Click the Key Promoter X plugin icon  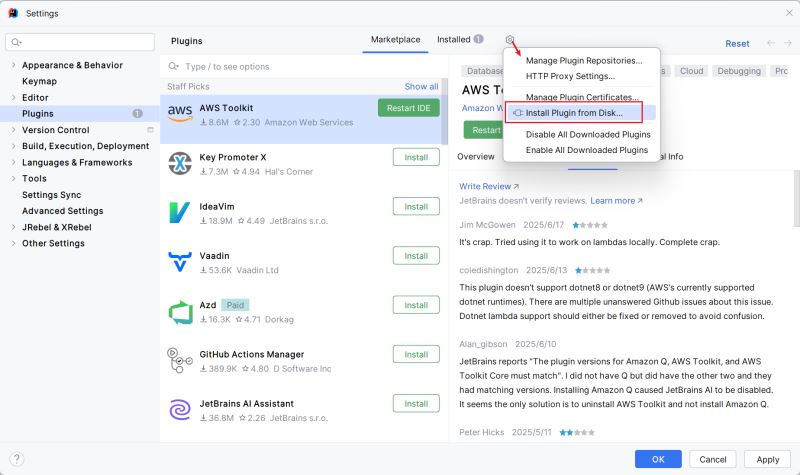click(180, 163)
